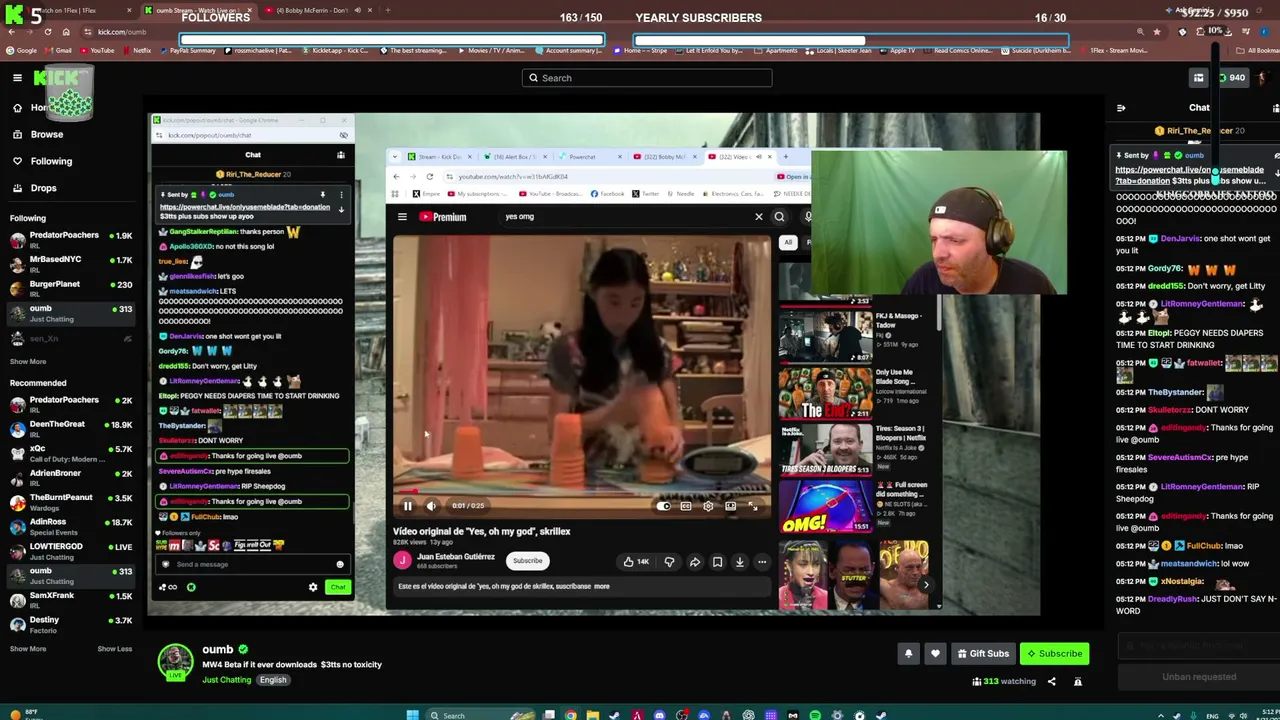The image size is (1280, 720).
Task: Open DeenTheGreat recommended channel
Action: point(70,428)
